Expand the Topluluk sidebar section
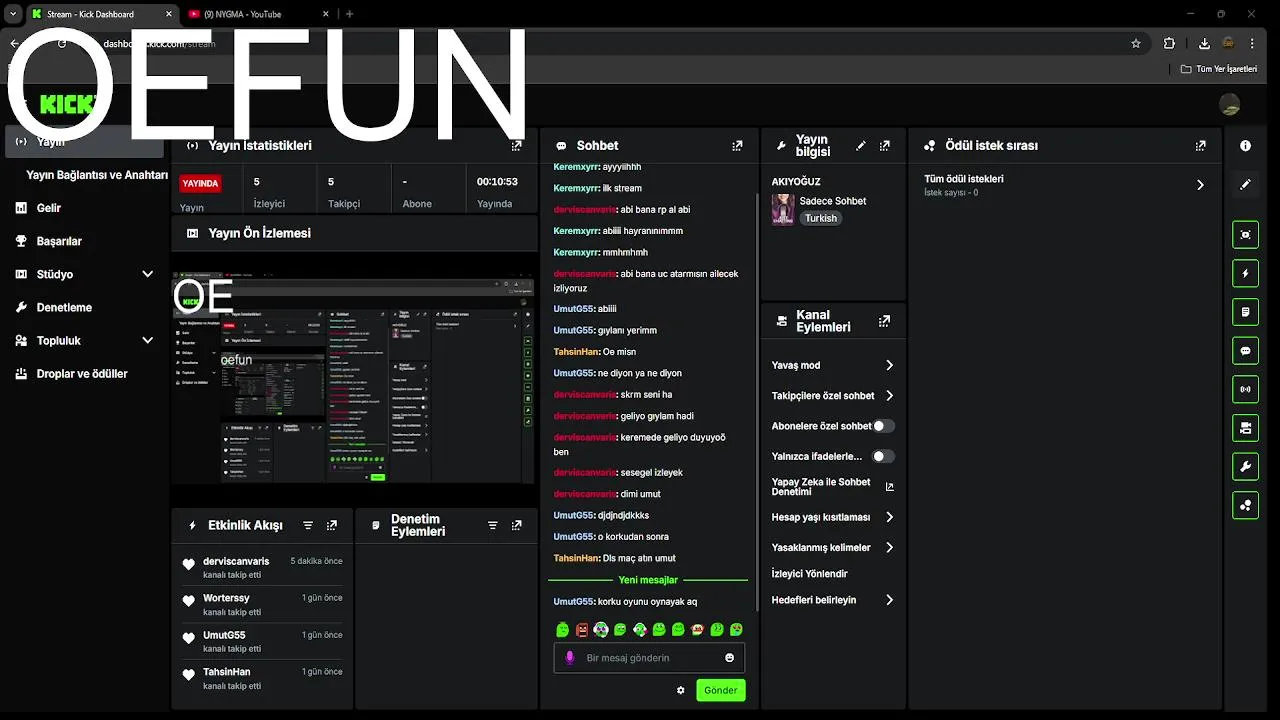 click(x=148, y=340)
